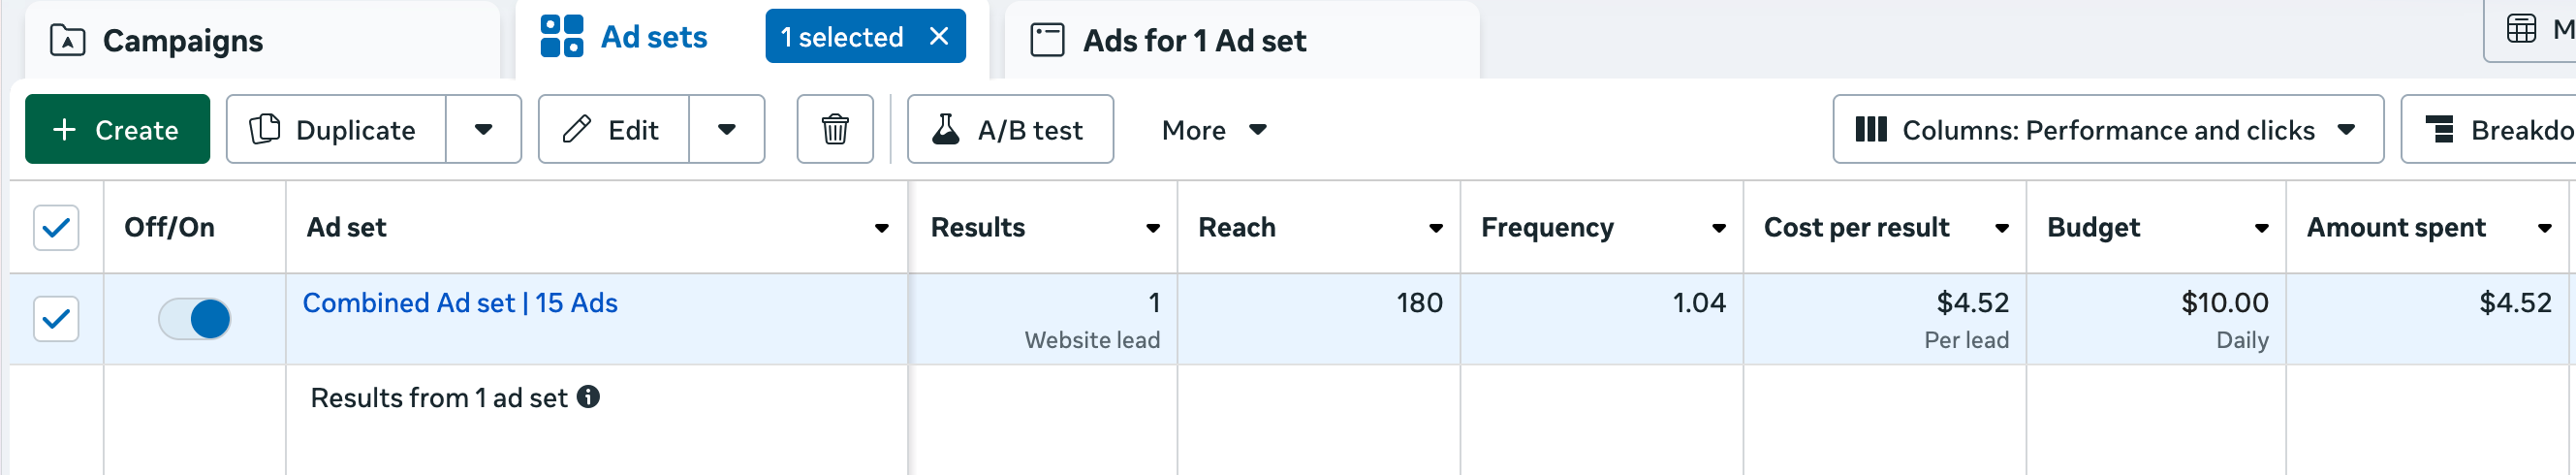Open the Combined Ad set | 15 Ads link

click(x=460, y=303)
